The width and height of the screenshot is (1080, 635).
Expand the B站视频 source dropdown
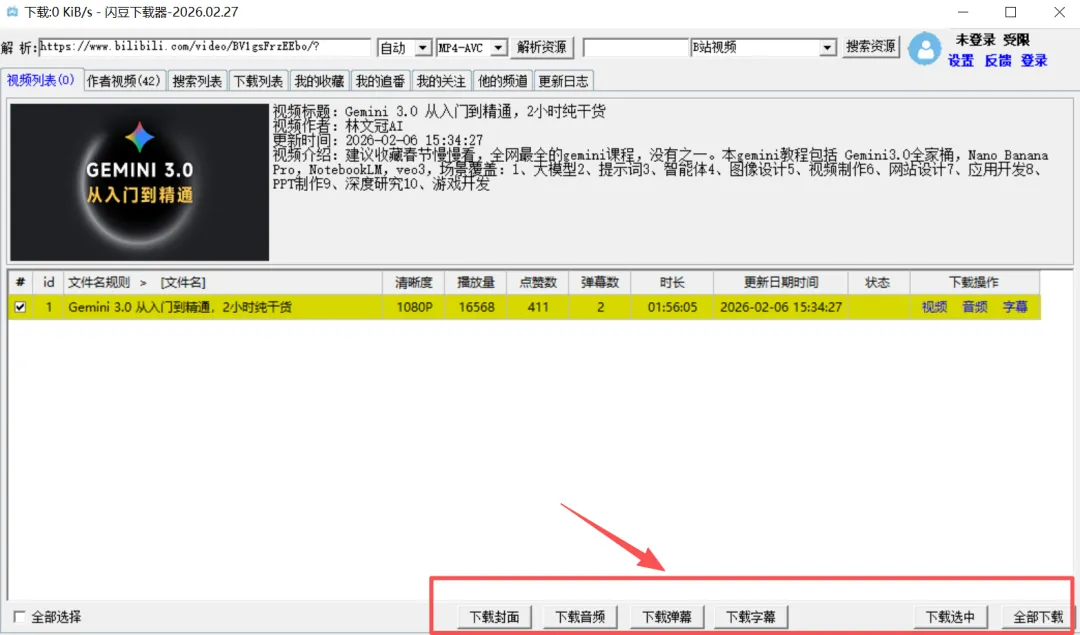click(827, 48)
